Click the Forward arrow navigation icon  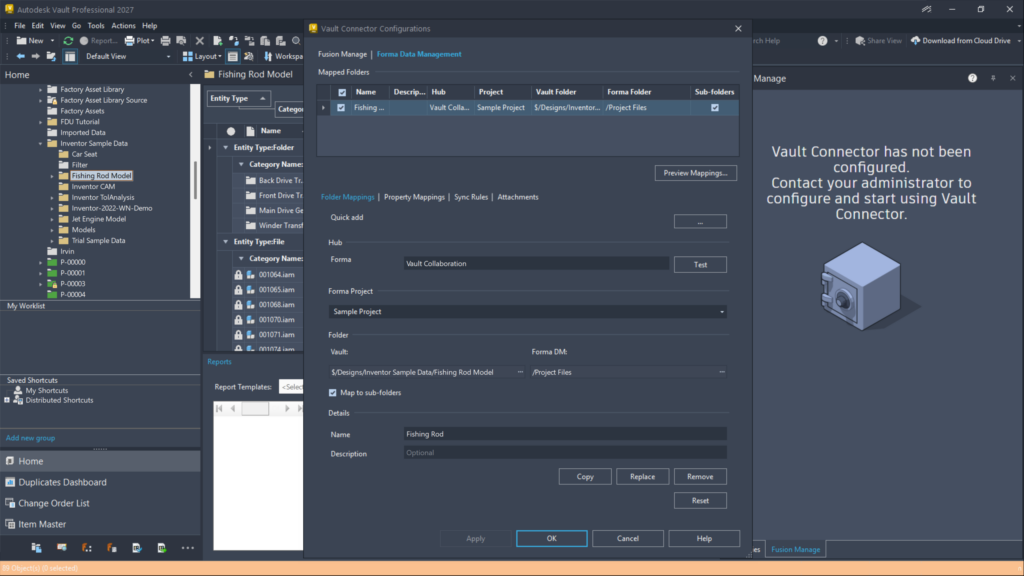tap(36, 56)
